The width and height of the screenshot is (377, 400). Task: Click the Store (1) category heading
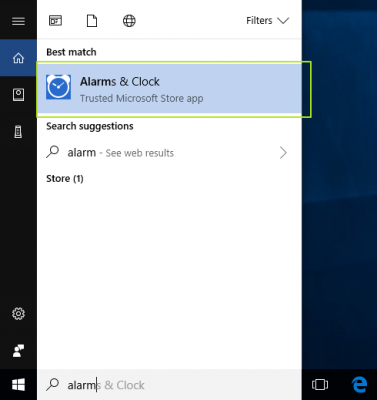point(65,179)
